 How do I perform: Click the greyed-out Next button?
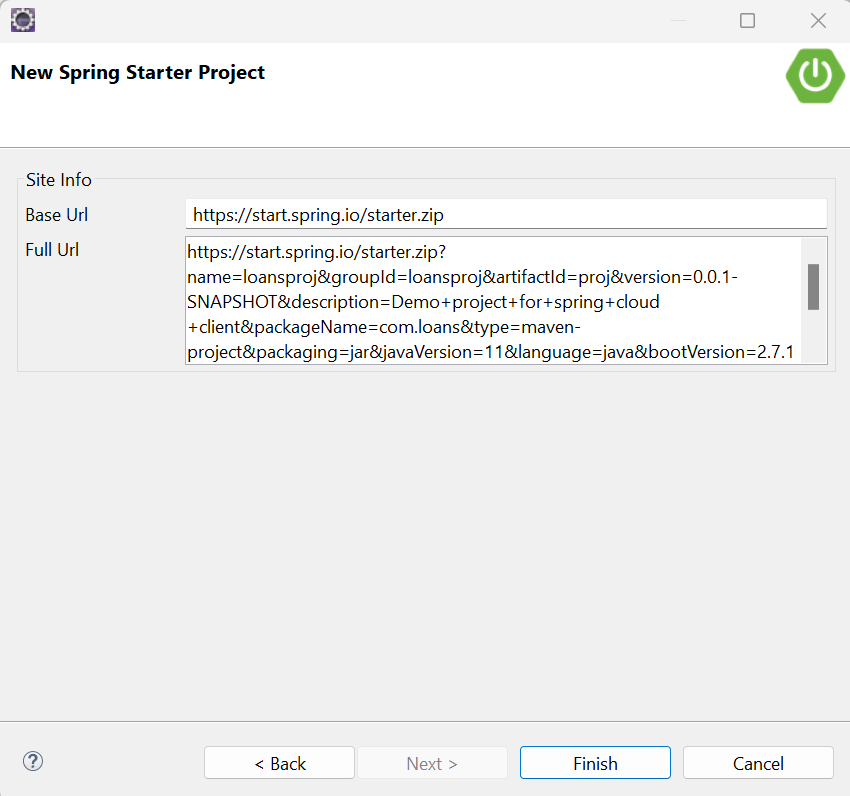431,763
